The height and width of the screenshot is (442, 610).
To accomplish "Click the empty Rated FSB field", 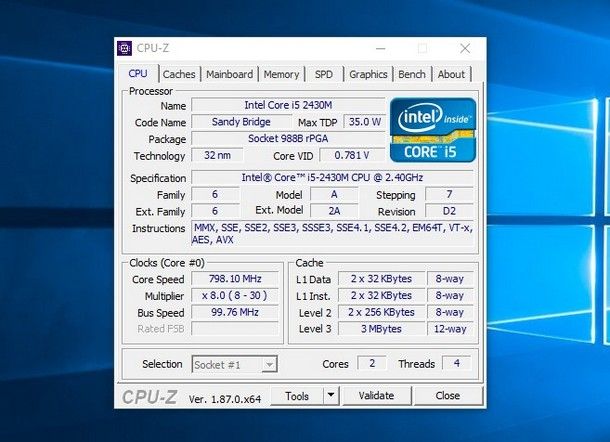I will point(235,329).
